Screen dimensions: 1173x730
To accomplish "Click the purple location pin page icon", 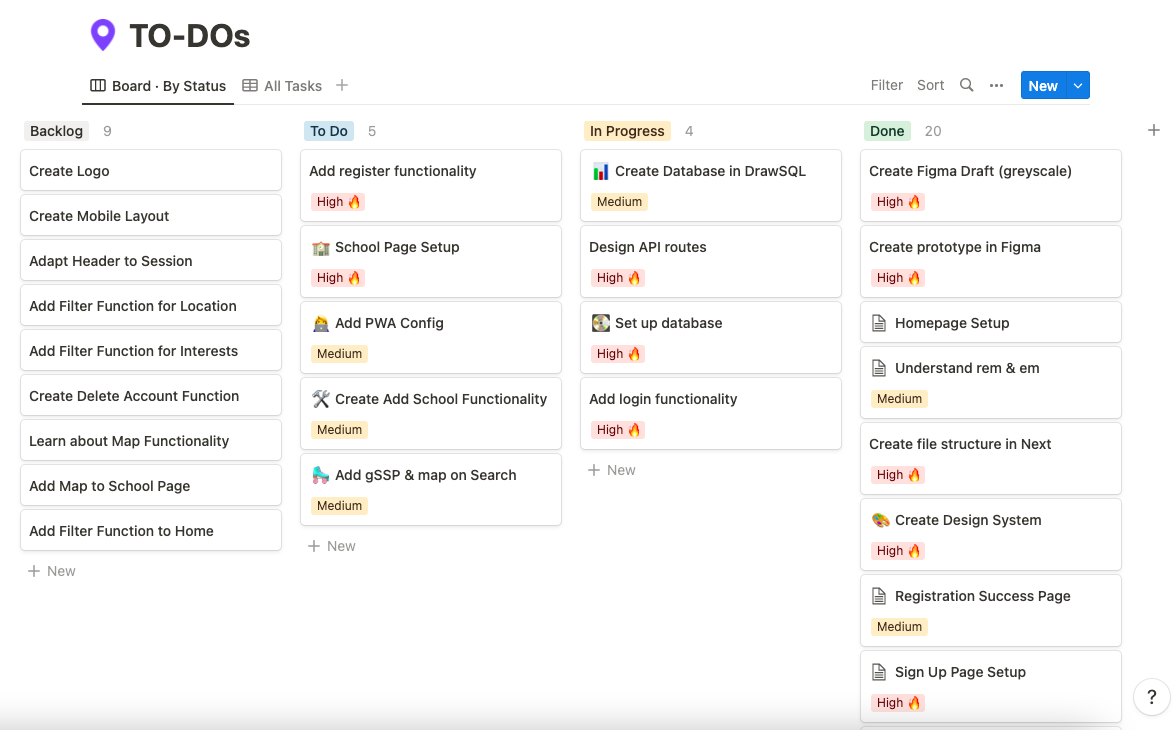I will coord(102,34).
